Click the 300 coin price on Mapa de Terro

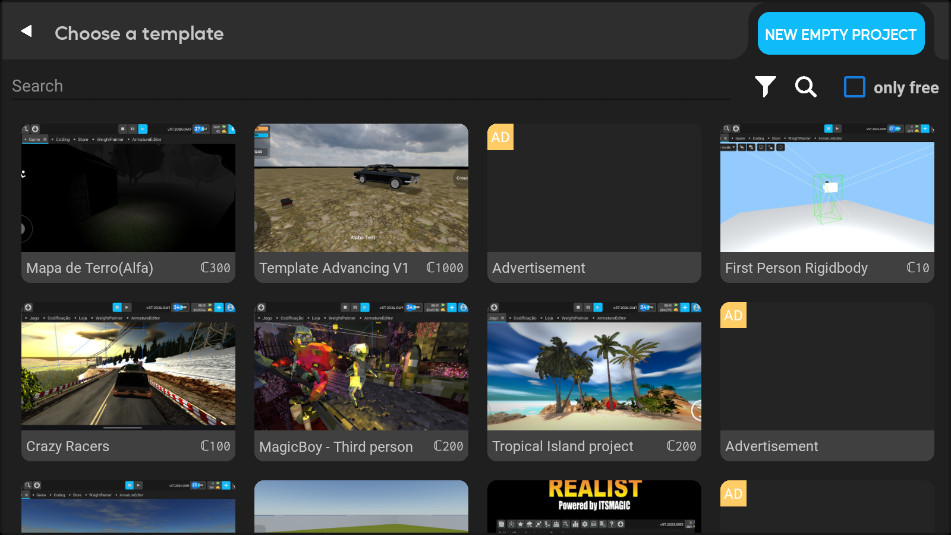(215, 268)
